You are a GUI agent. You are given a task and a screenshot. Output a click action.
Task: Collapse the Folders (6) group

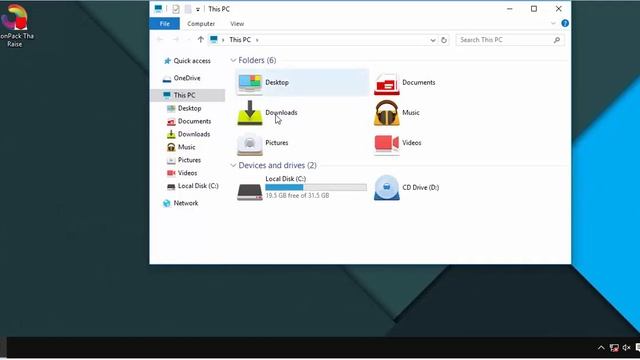click(233, 60)
